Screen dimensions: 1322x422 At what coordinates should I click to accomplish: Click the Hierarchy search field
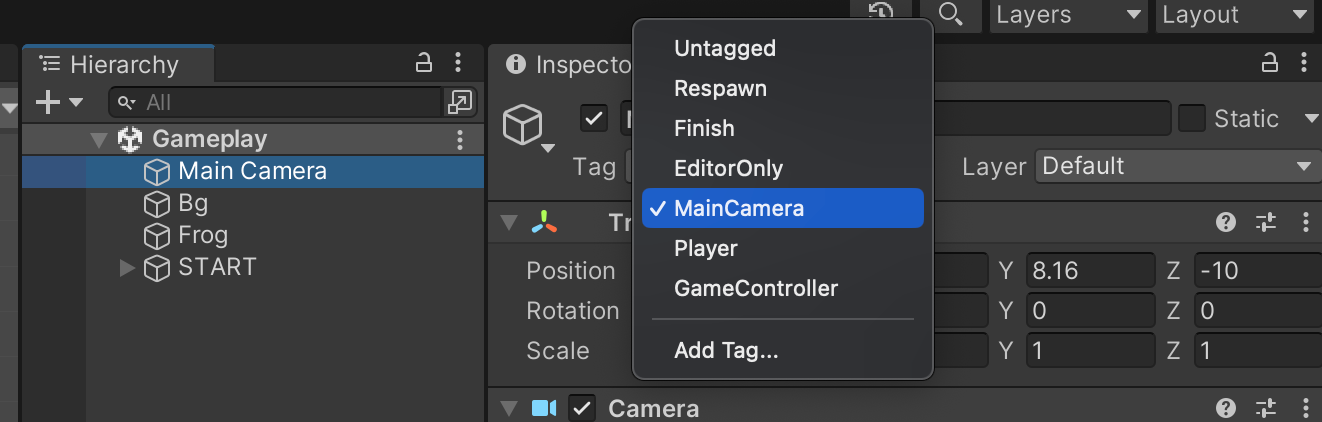click(276, 102)
